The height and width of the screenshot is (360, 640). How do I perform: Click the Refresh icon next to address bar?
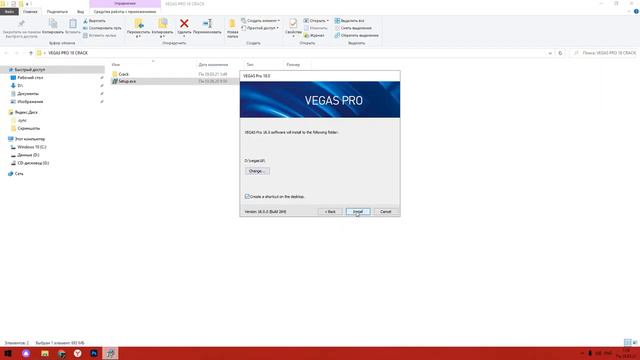click(560, 53)
